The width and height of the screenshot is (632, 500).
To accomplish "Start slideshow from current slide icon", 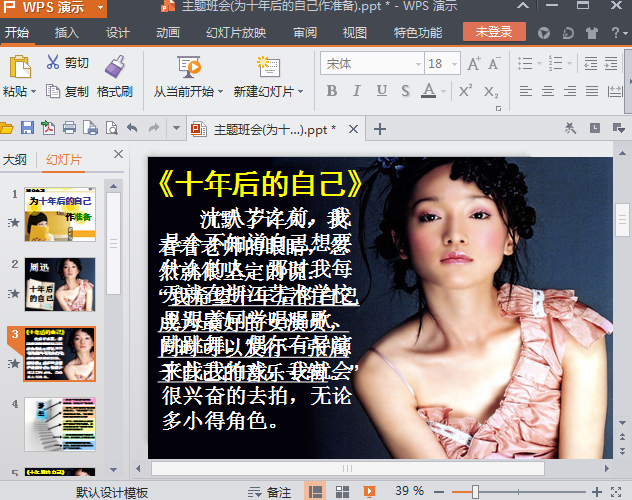I will (x=189, y=66).
